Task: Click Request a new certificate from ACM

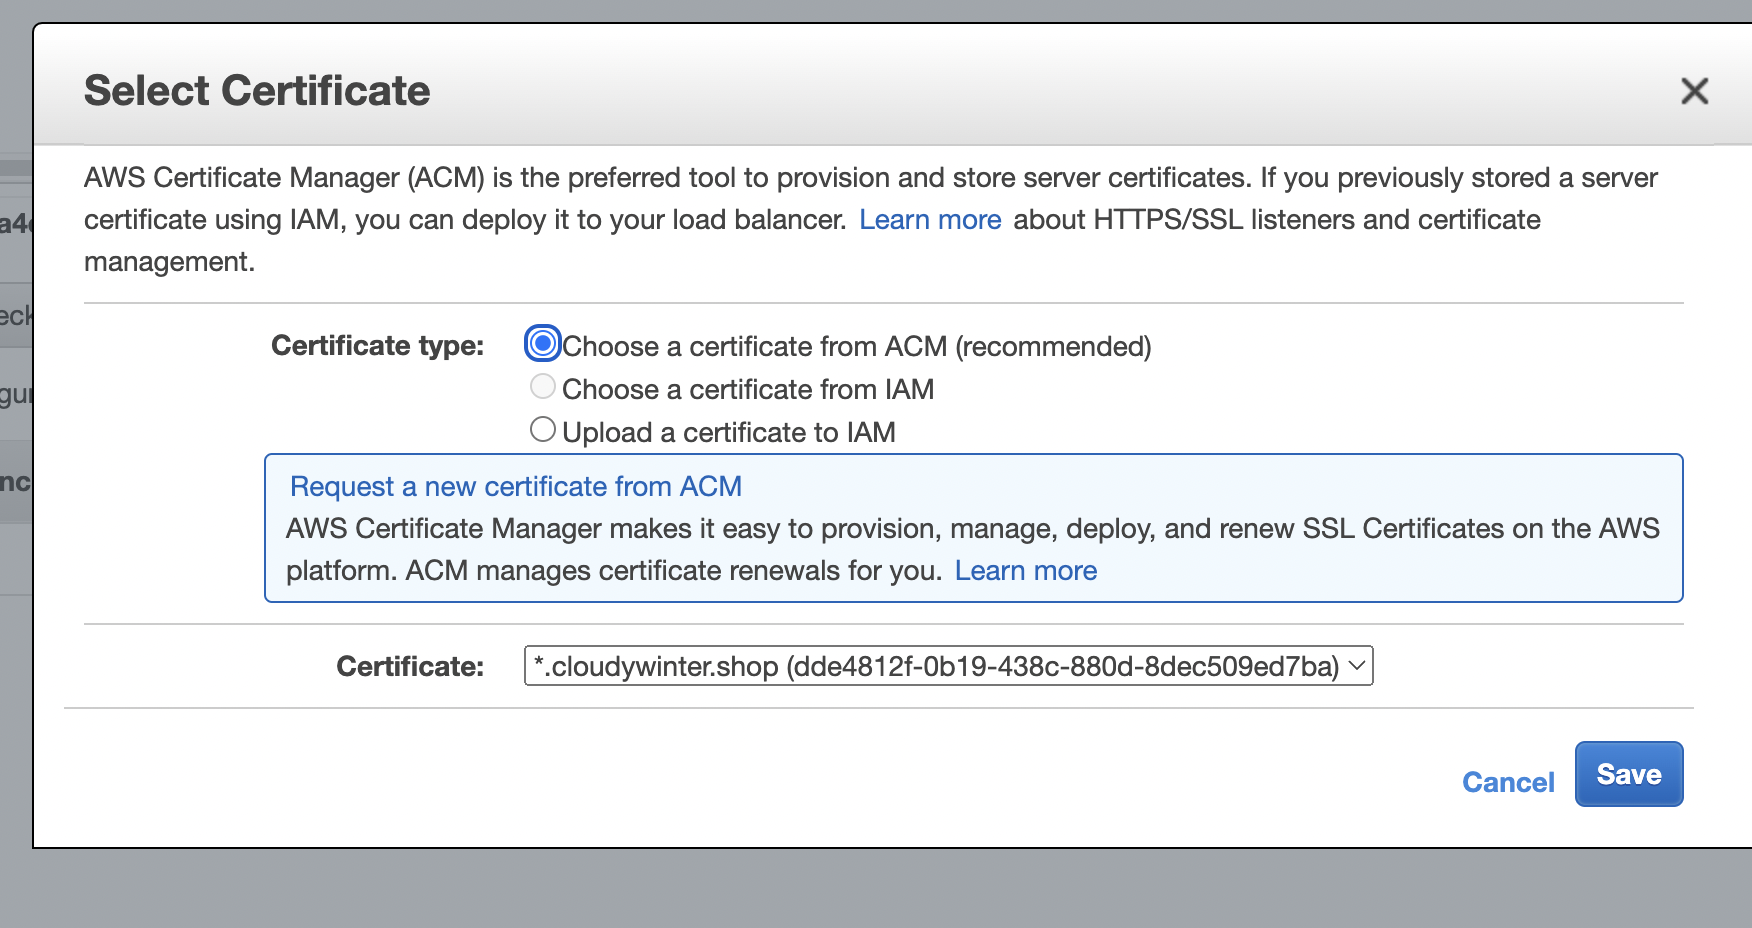Action: [x=516, y=486]
